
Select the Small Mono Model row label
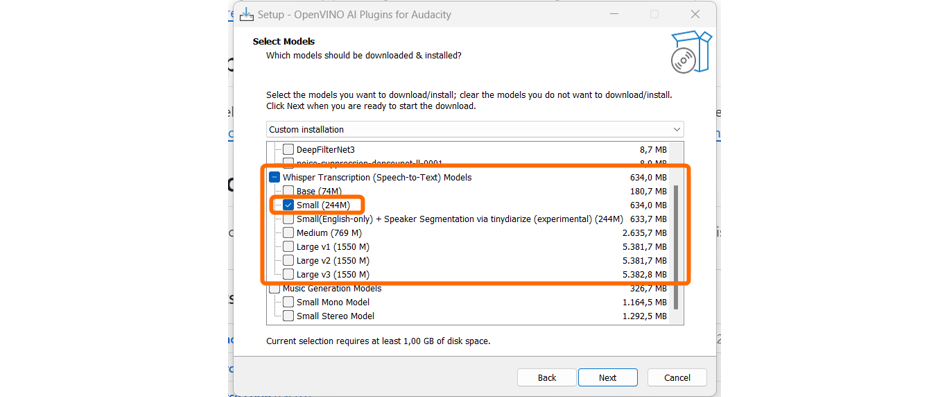[333, 302]
